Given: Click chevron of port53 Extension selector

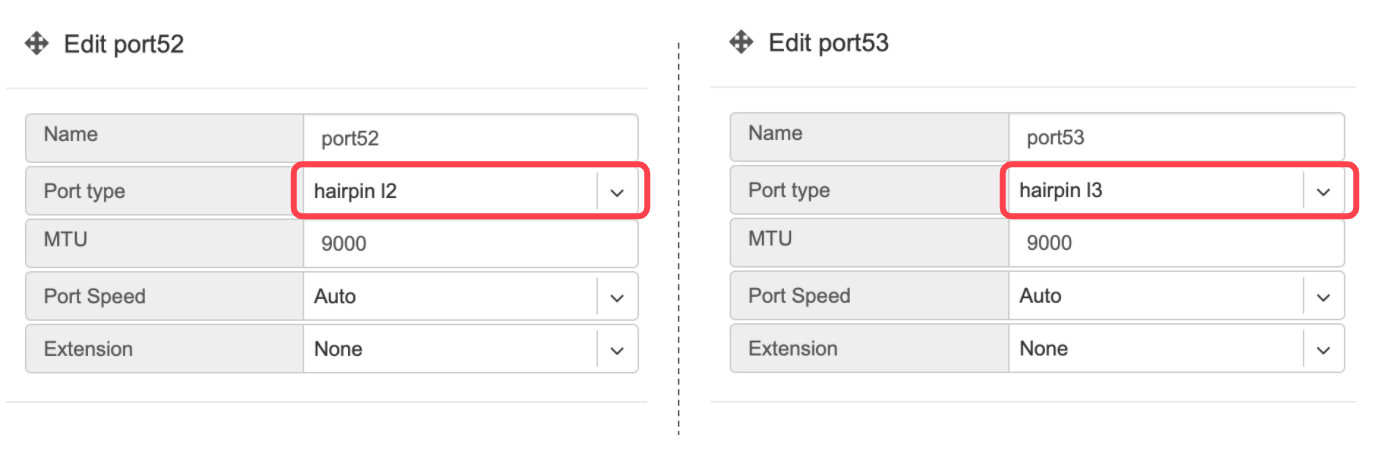Looking at the screenshot, I should point(1323,350).
